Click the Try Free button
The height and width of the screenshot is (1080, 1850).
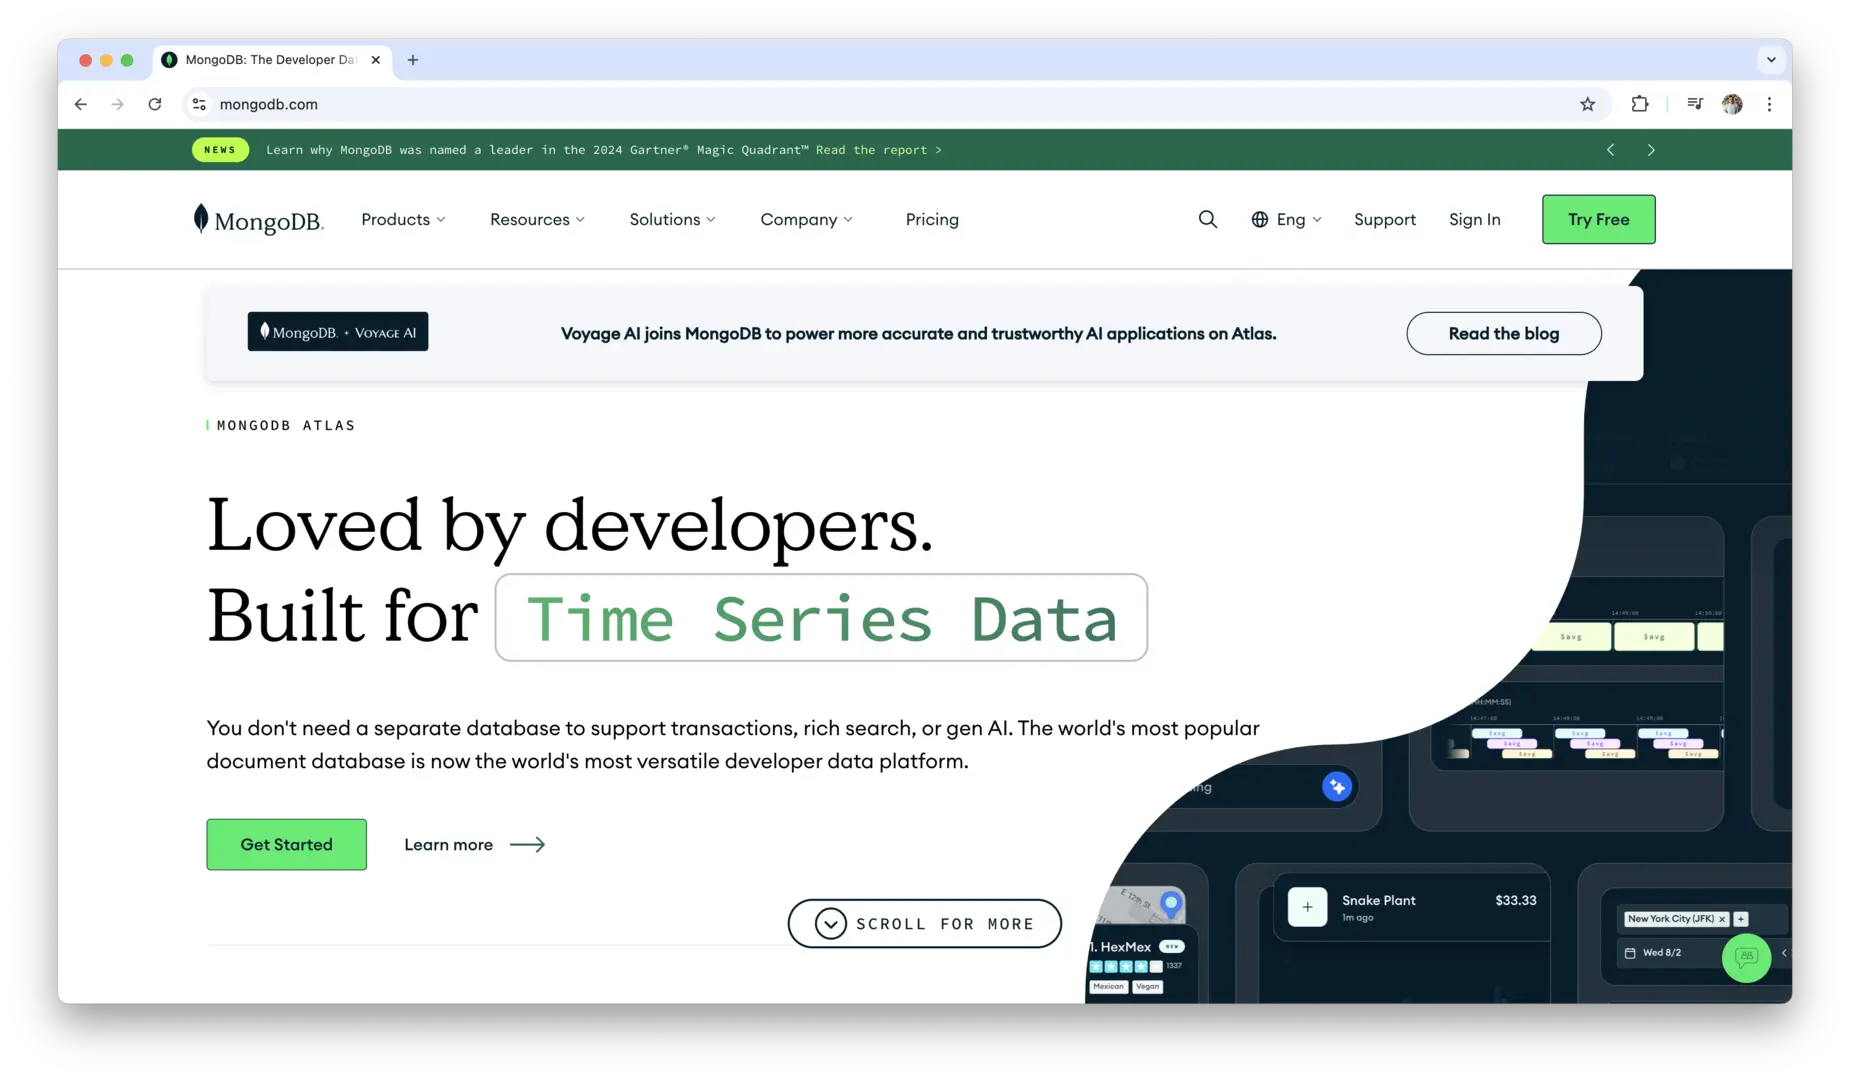pos(1598,219)
